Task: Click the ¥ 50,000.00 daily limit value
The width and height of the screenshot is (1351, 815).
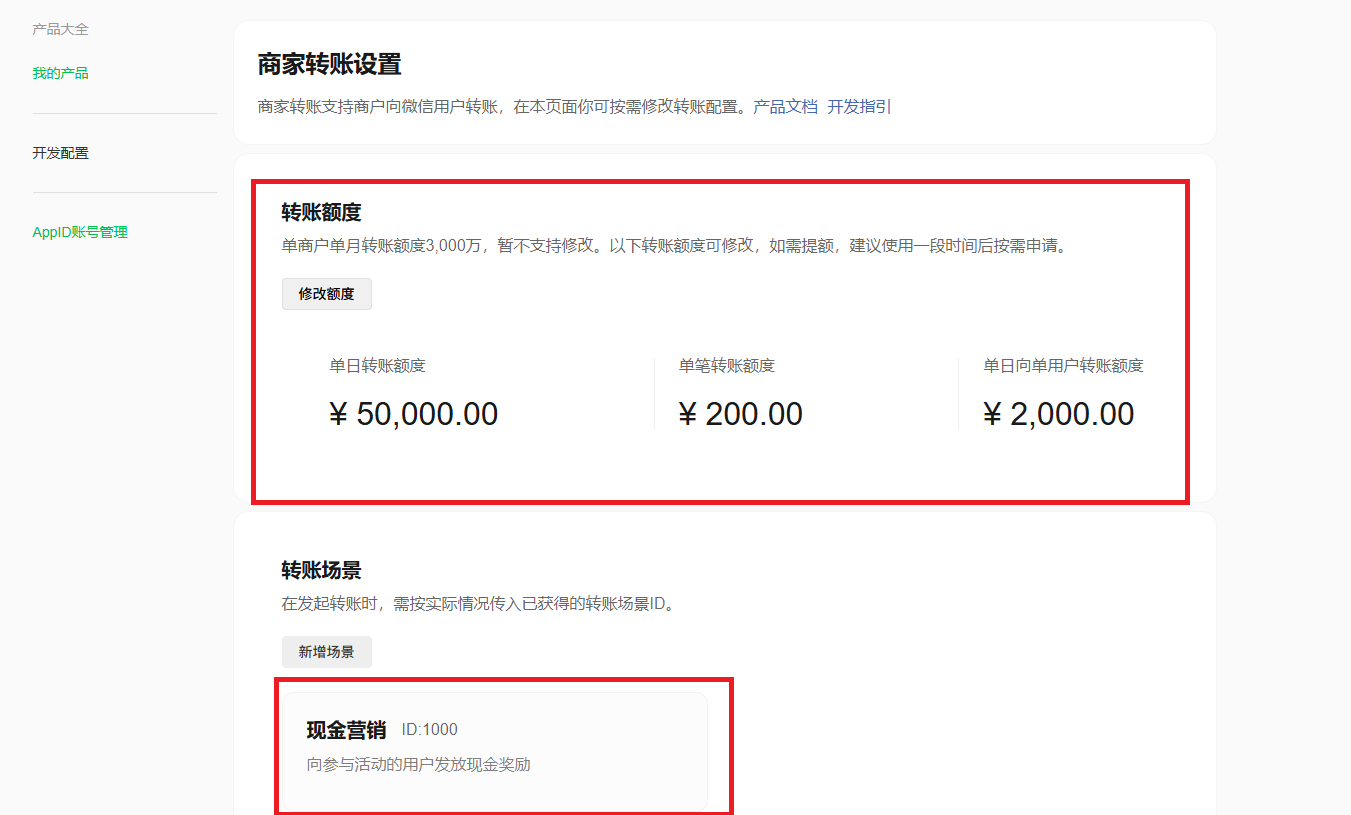Action: [x=413, y=414]
